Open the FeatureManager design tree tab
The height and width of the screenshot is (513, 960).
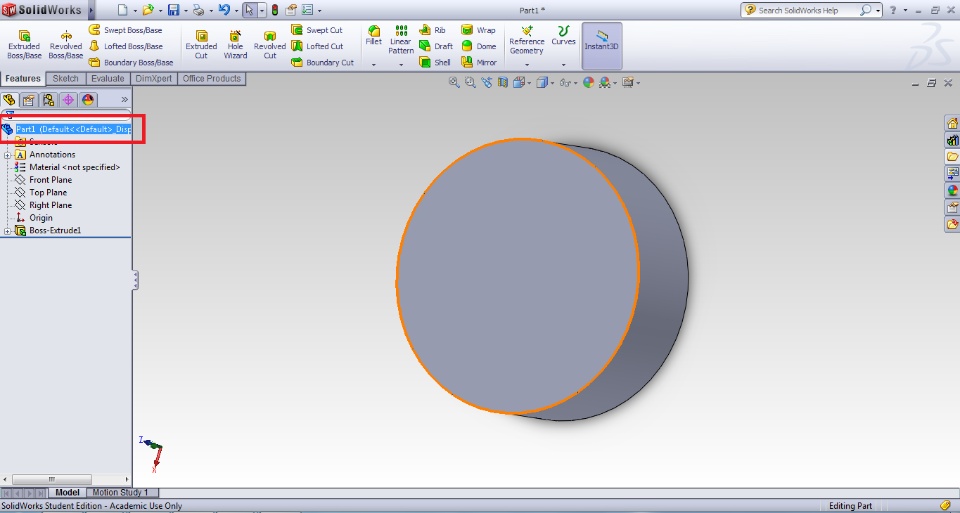9,100
